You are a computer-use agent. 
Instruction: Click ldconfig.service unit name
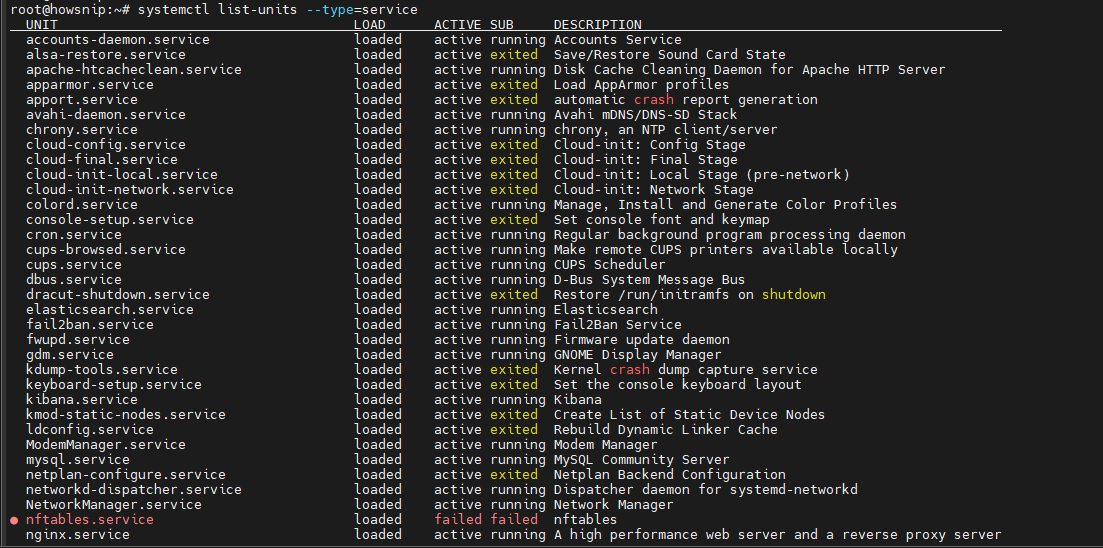coord(89,430)
